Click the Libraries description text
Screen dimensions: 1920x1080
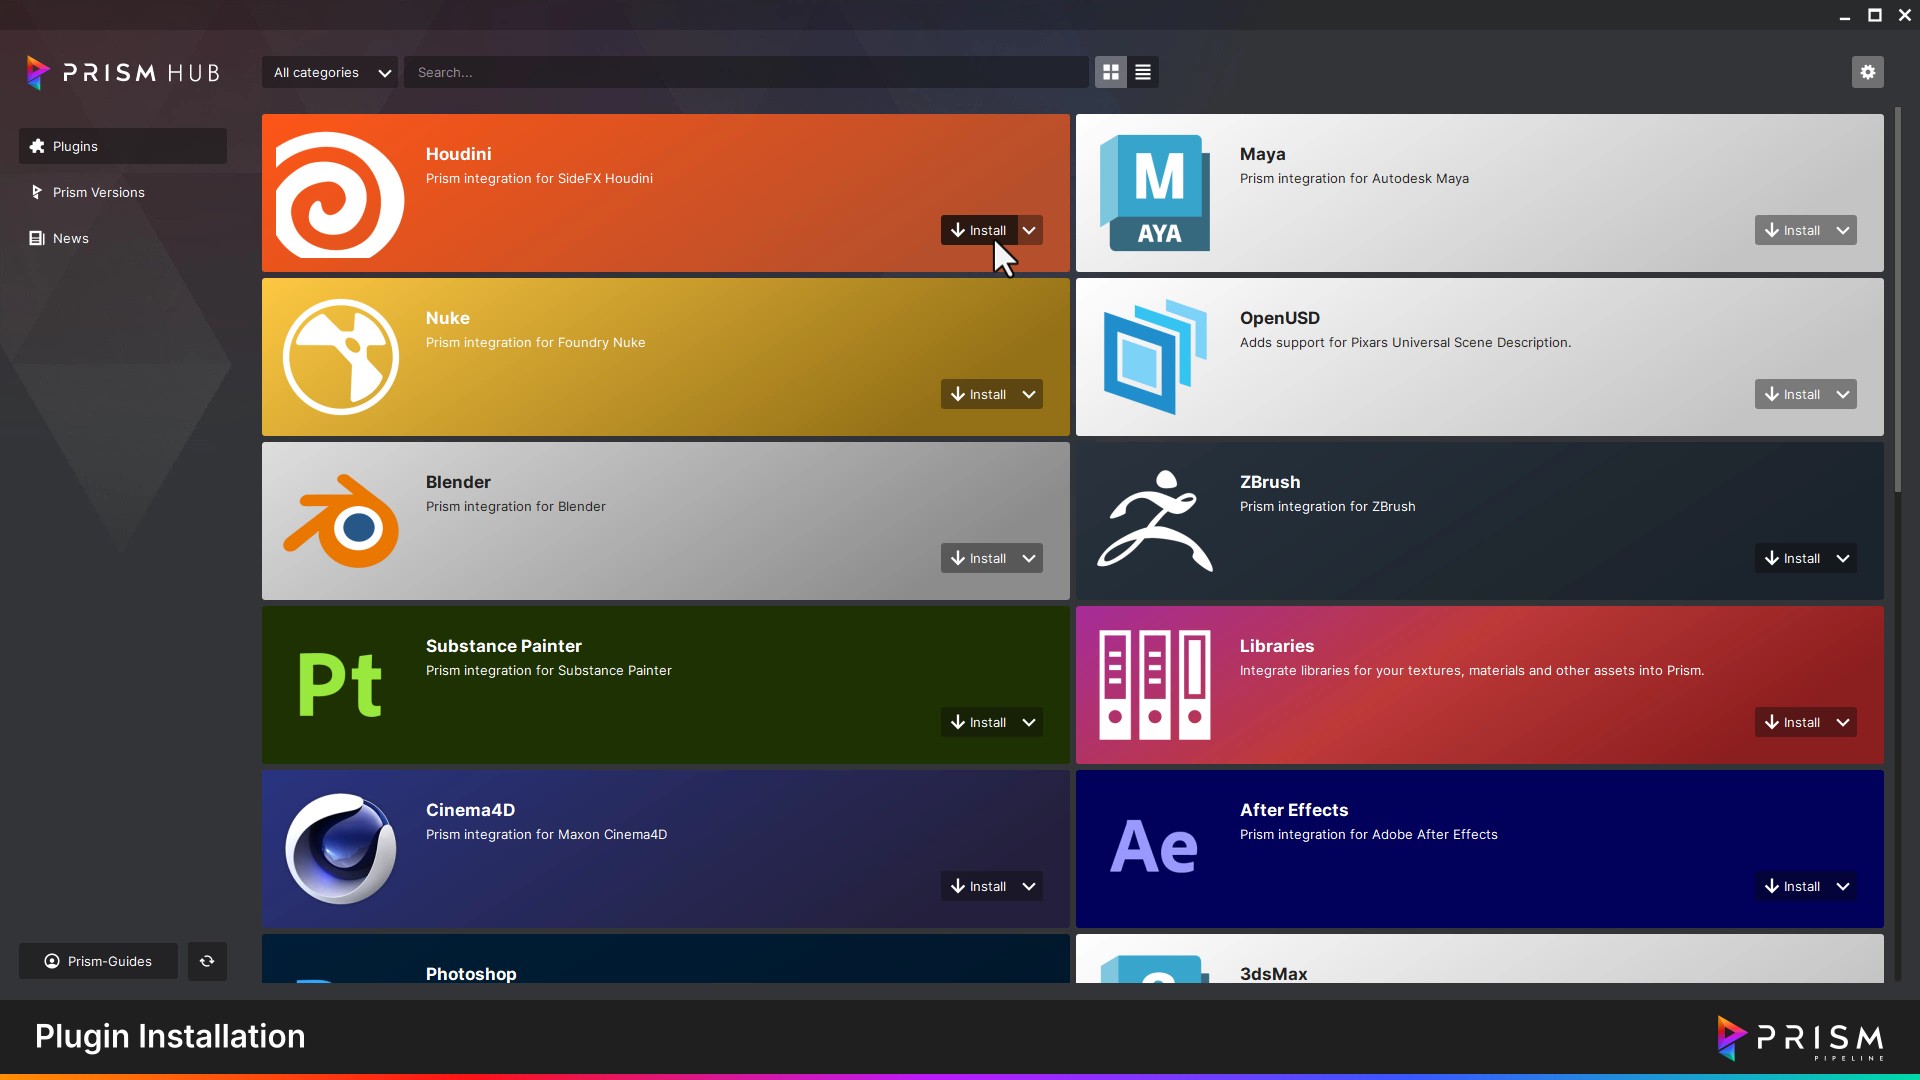pos(1472,670)
